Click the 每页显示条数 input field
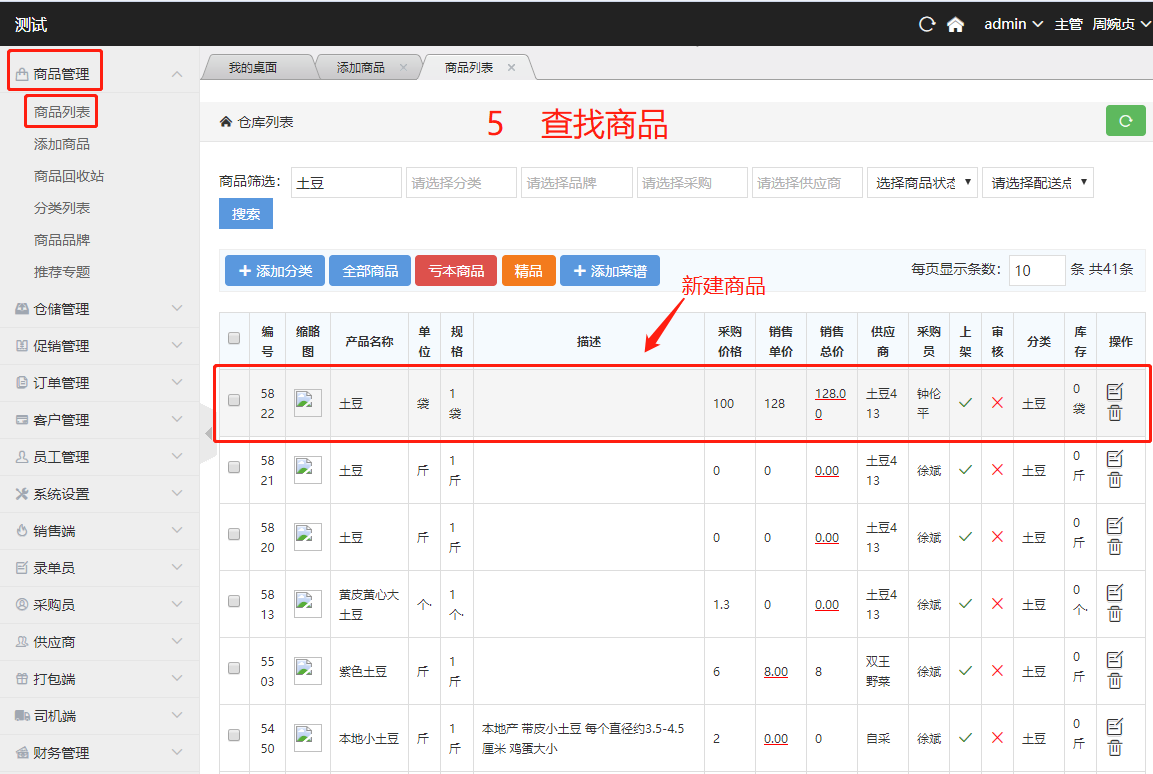 pos(1036,270)
